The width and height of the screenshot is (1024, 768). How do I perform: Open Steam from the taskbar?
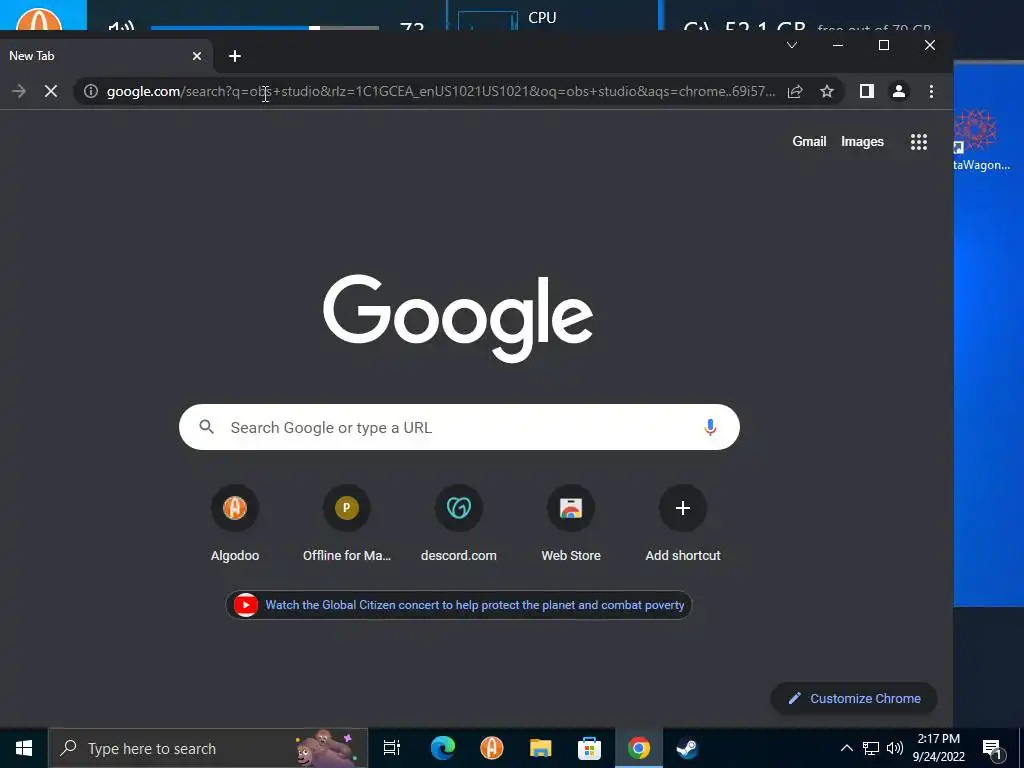pos(687,748)
